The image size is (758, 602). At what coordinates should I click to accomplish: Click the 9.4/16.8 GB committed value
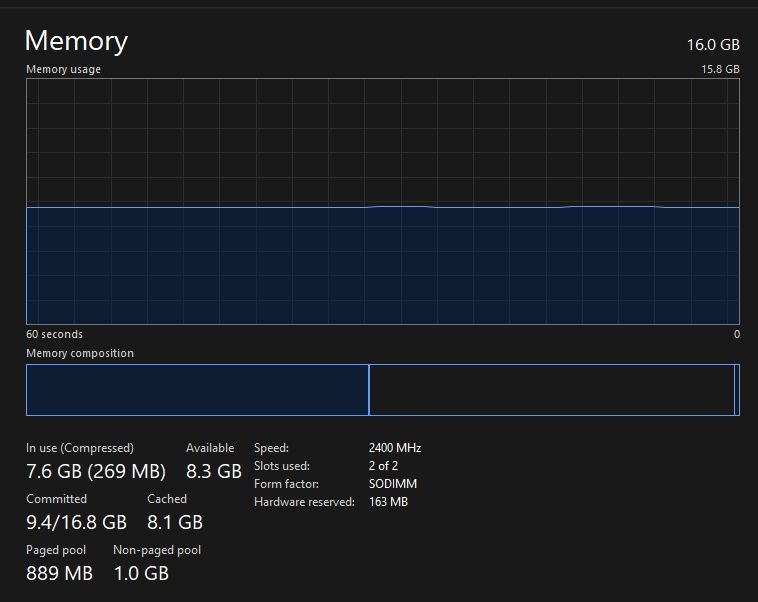tap(76, 522)
